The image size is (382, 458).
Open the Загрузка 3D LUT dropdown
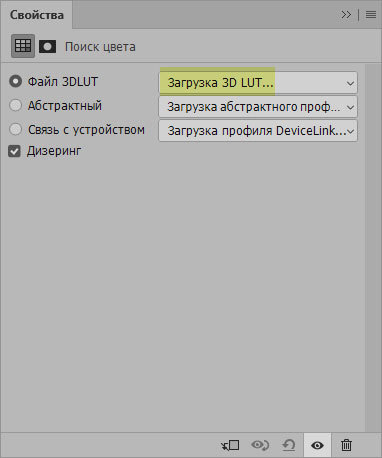coord(258,83)
